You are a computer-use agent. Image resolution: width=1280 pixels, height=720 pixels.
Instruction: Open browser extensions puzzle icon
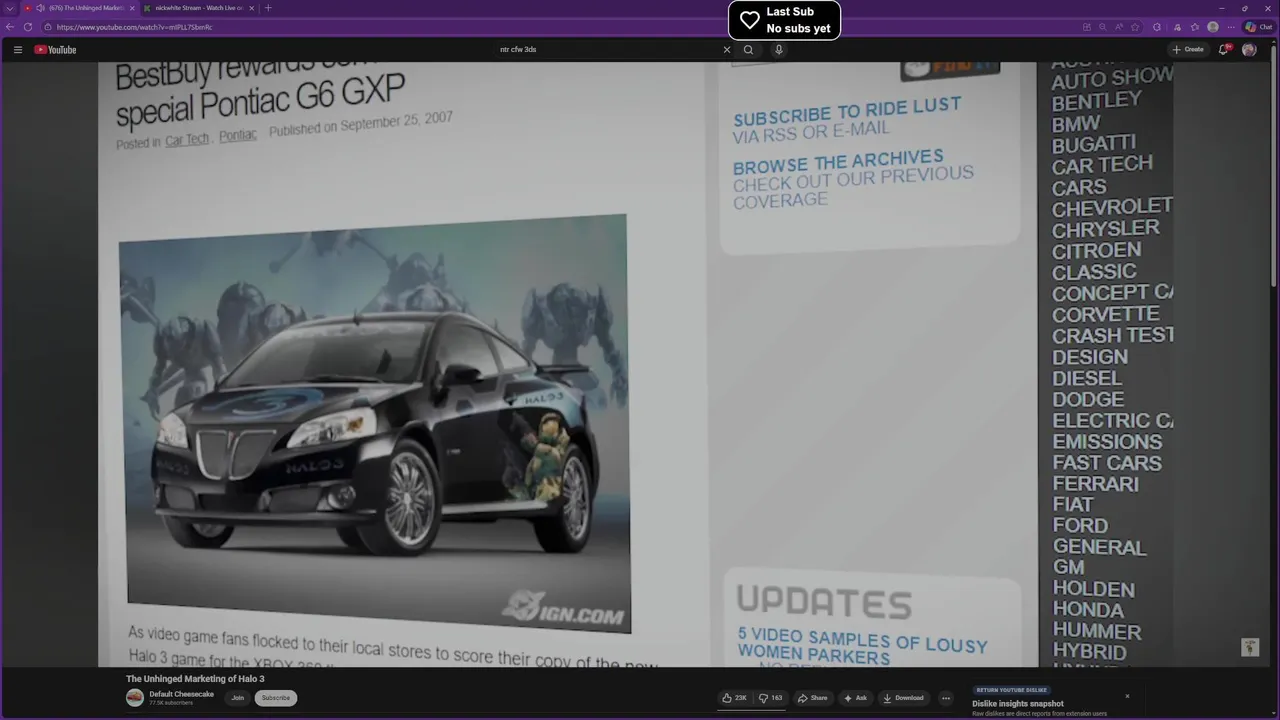coord(1157,27)
